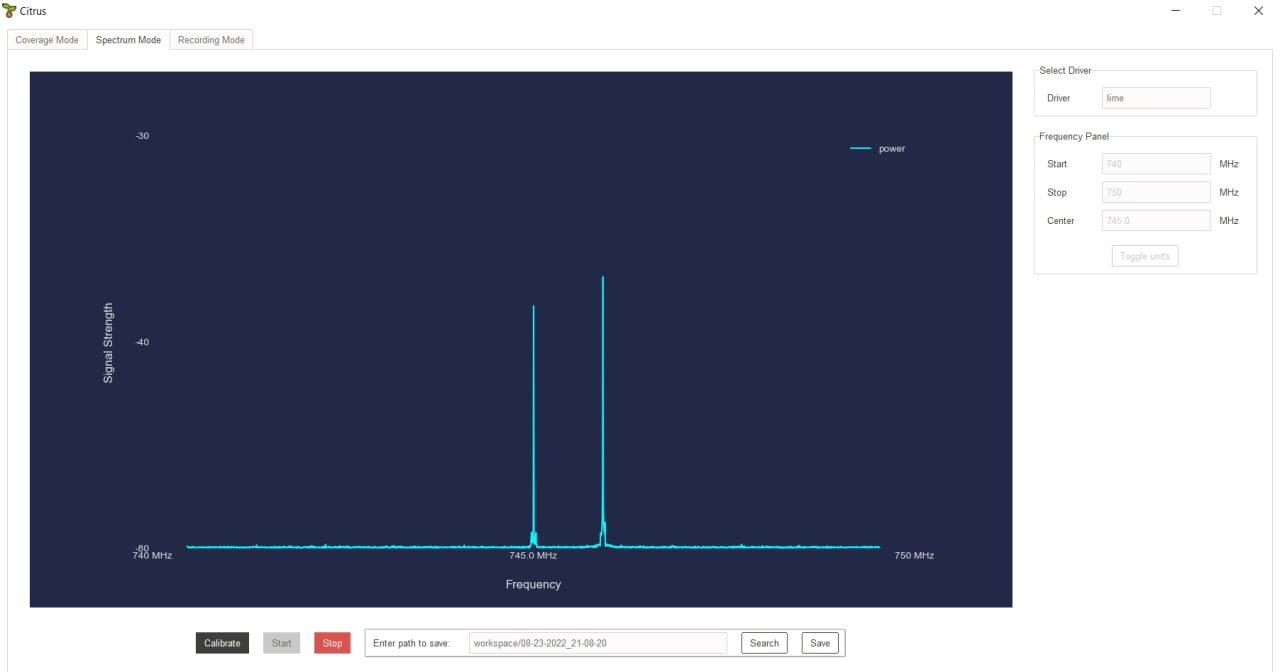Screen dimensions: 1280x672
Task: Click the -40 tick label
Action: [142, 342]
